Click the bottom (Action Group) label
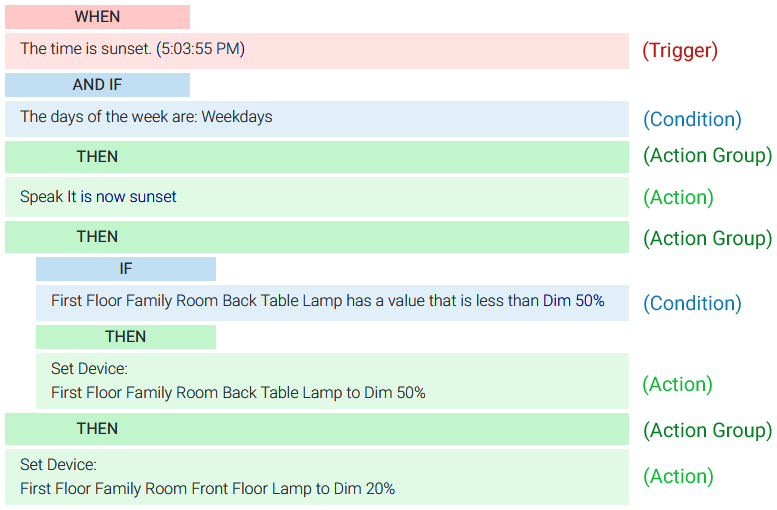The width and height of the screenshot is (777, 510). click(x=707, y=431)
